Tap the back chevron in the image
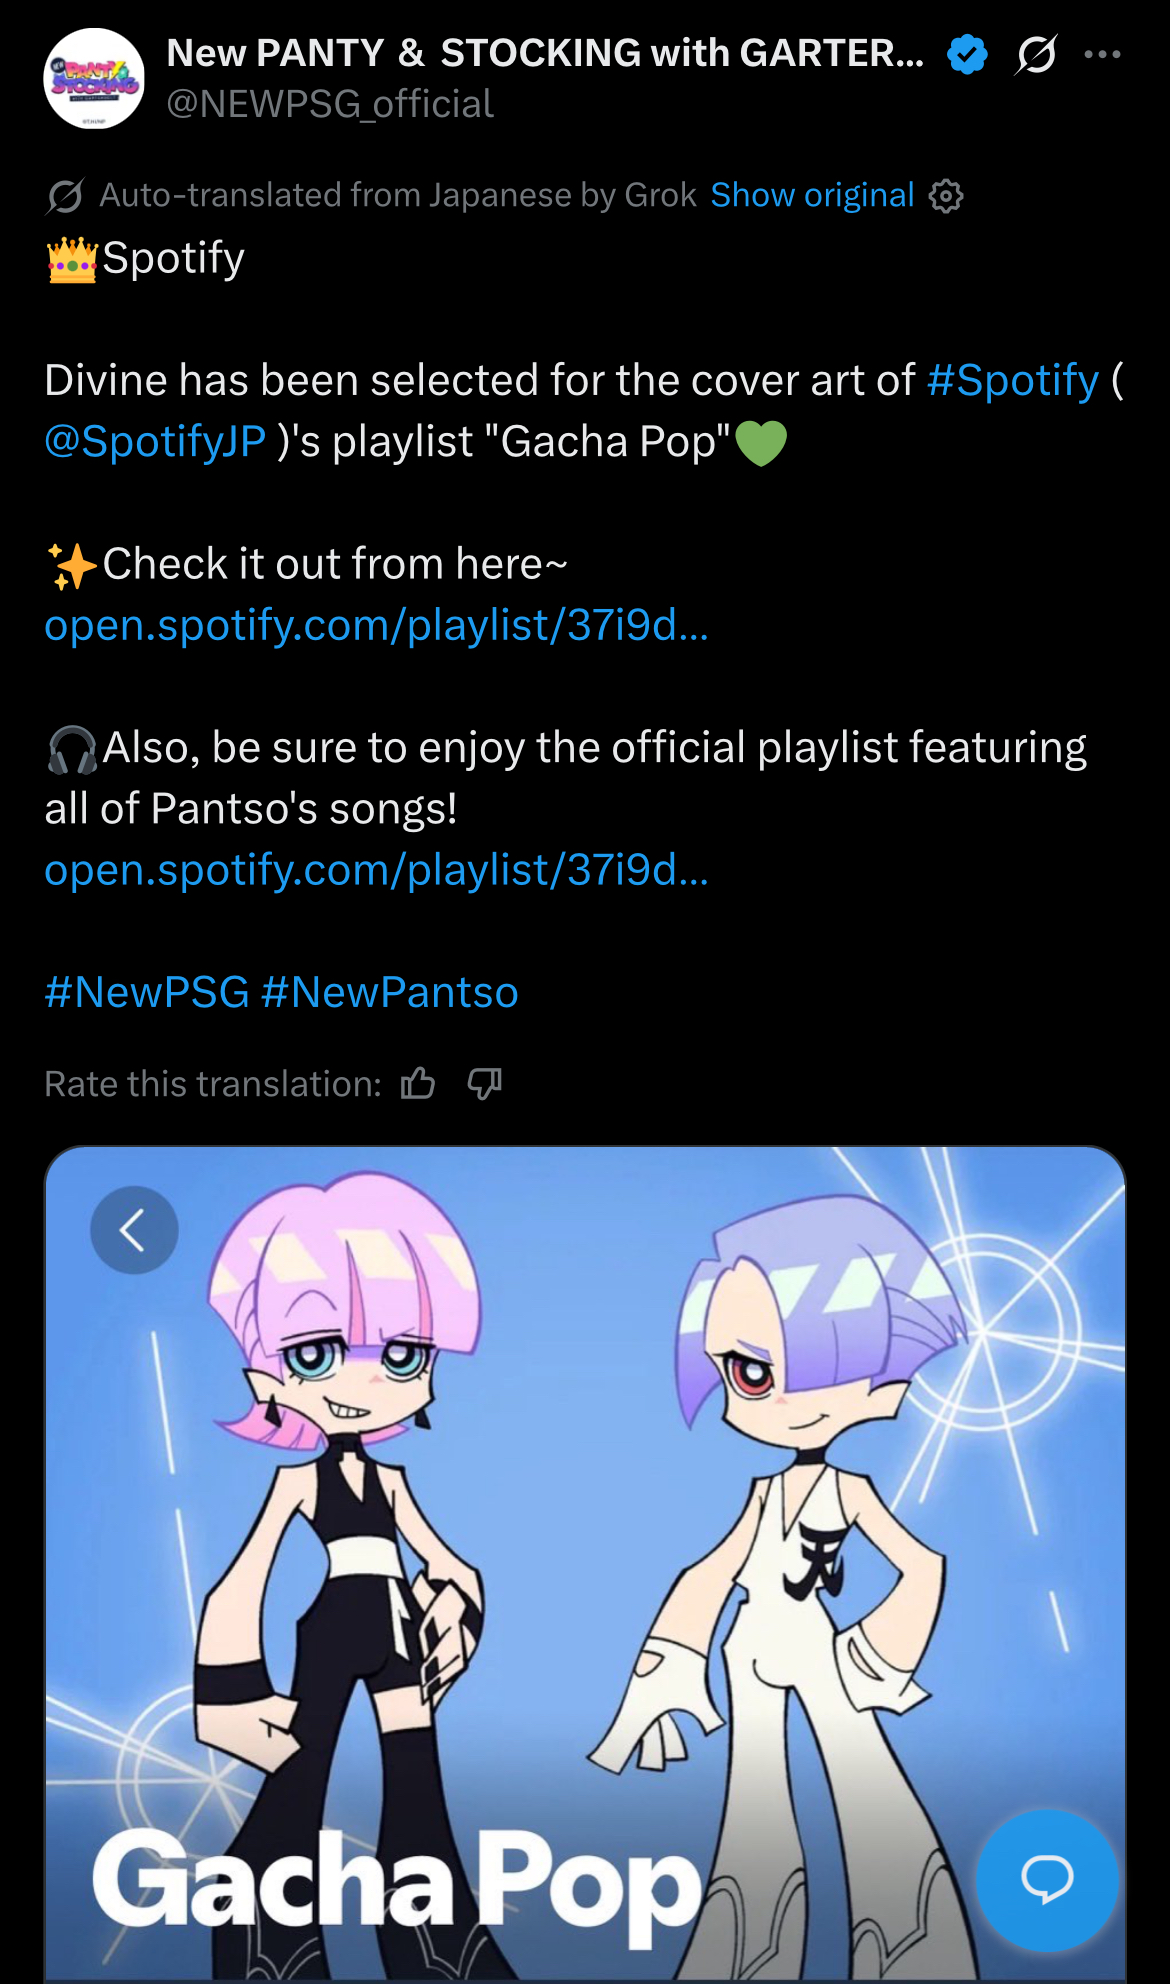The width and height of the screenshot is (1170, 1984). point(134,1230)
